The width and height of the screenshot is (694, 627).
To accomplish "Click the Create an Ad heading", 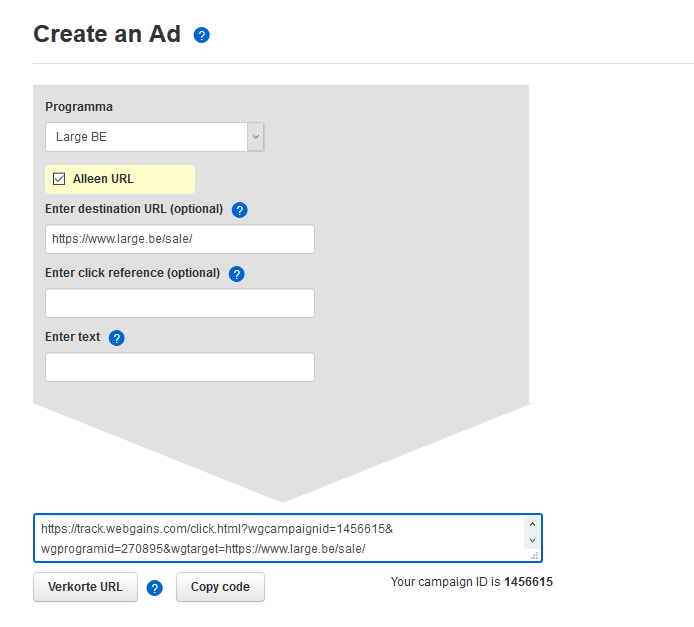I will pos(107,34).
